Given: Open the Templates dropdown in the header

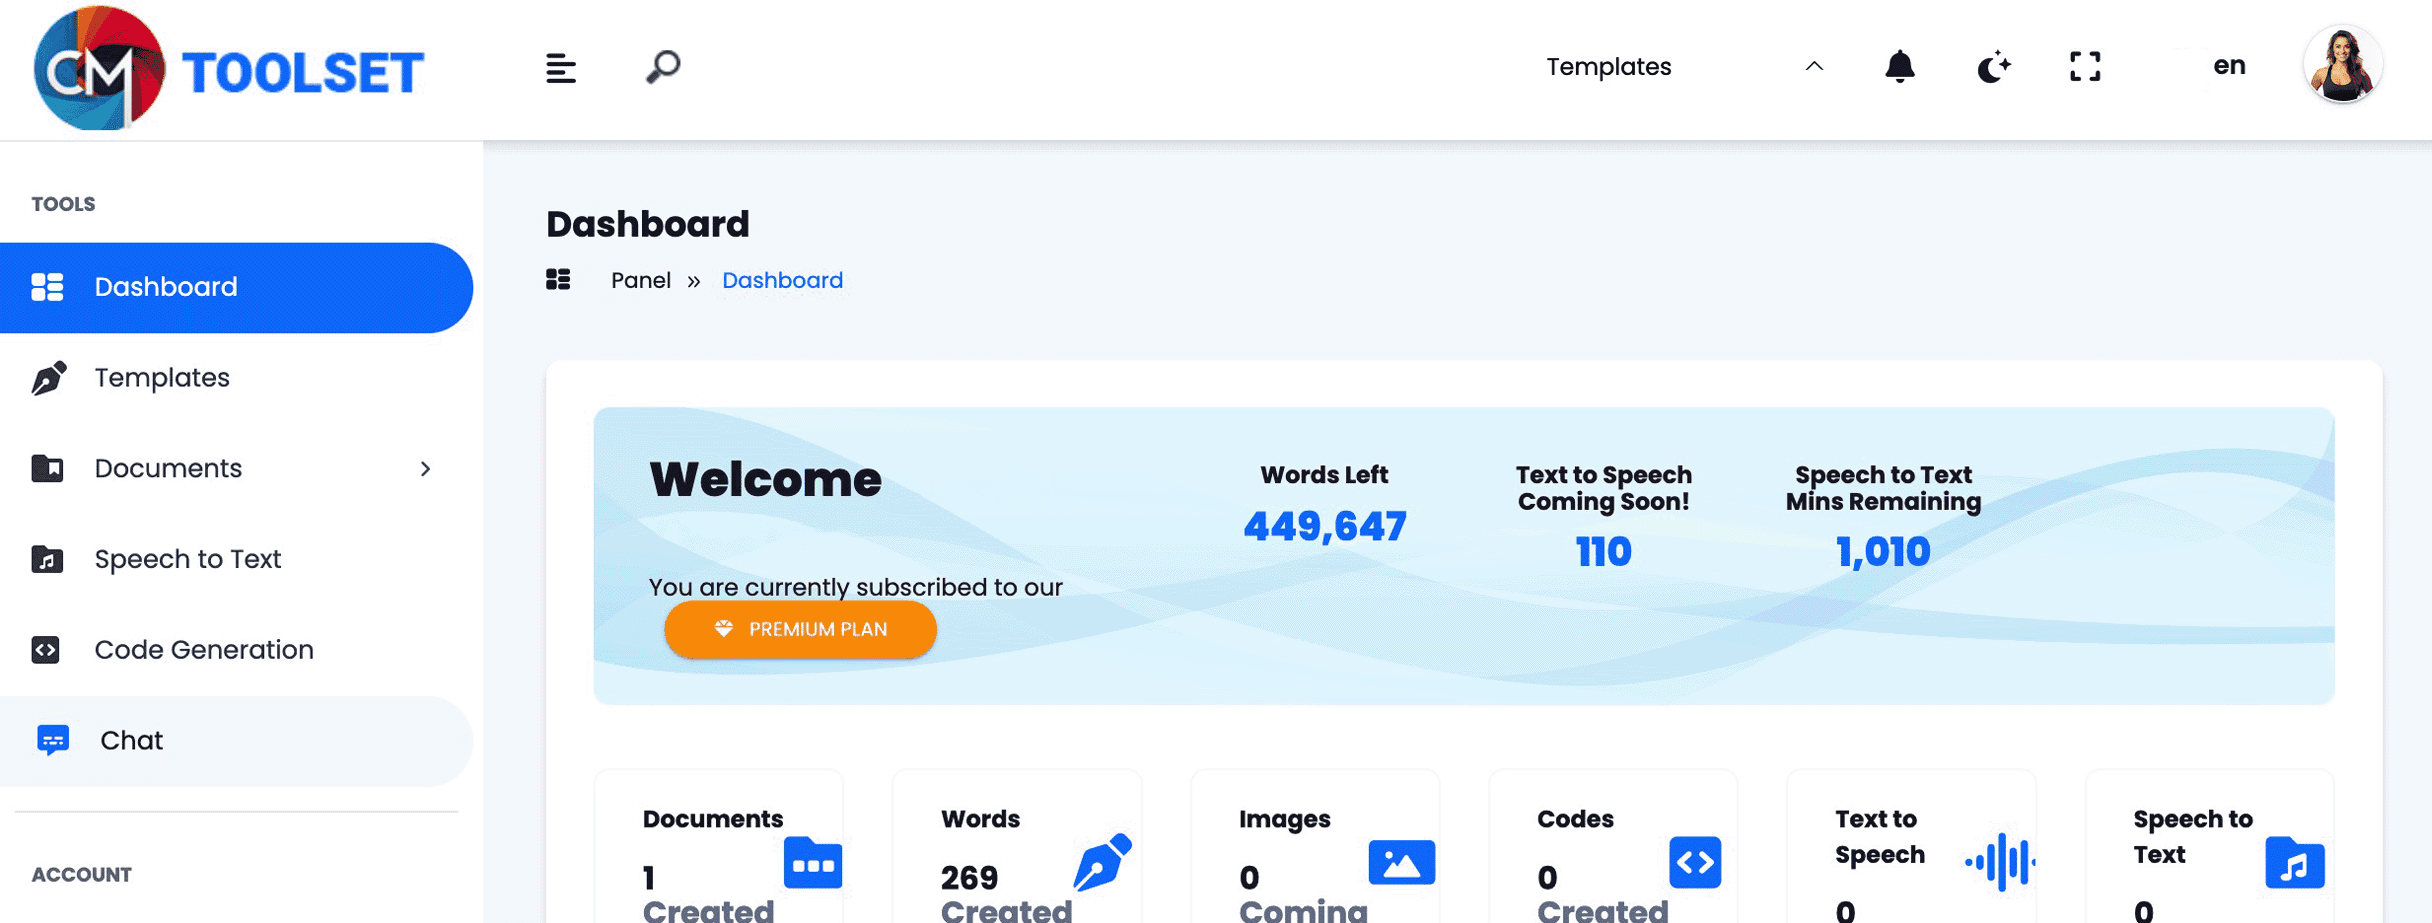Looking at the screenshot, I should (x=1685, y=67).
